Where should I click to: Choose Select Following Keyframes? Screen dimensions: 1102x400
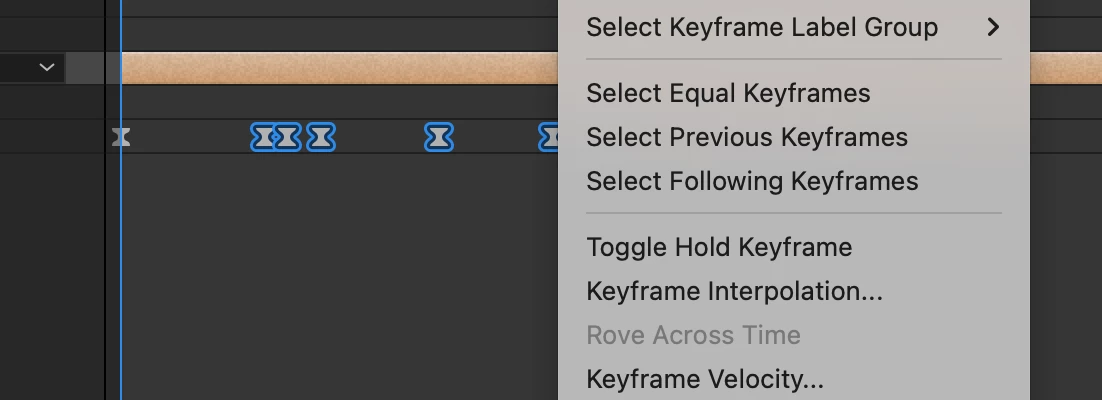pyautogui.click(x=752, y=181)
